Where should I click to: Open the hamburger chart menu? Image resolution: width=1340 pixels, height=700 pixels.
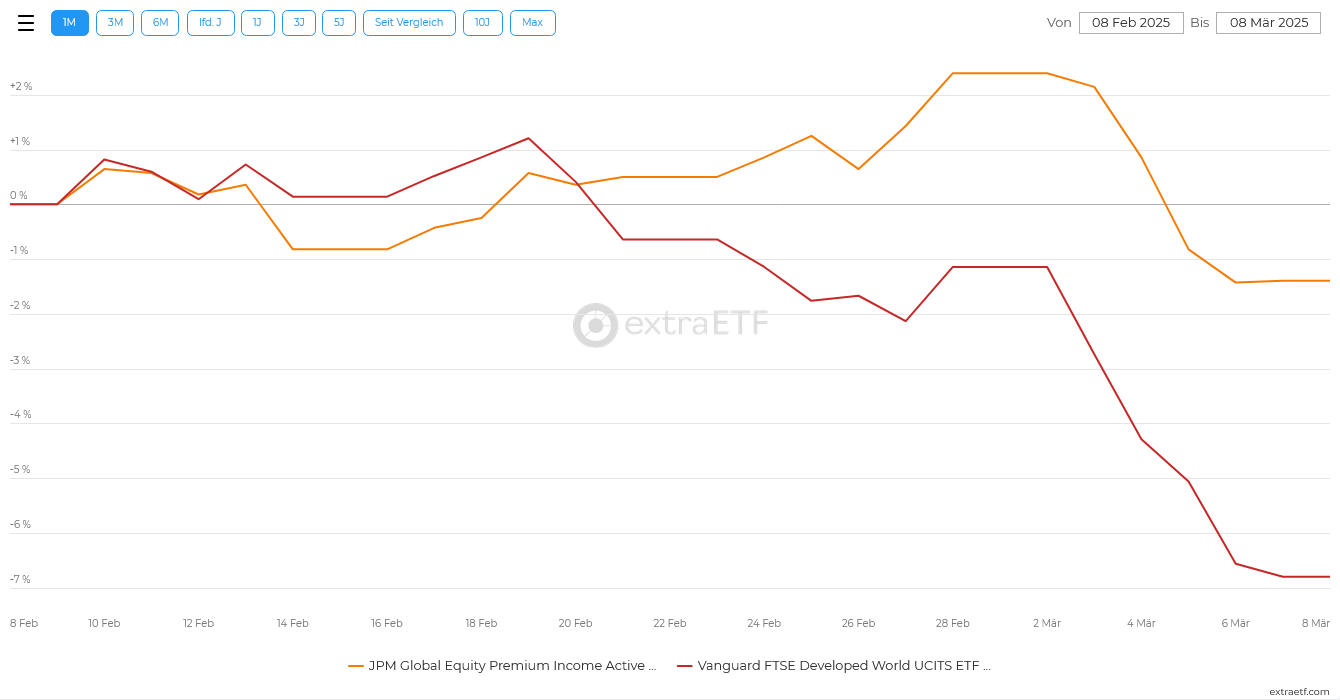[x=26, y=23]
